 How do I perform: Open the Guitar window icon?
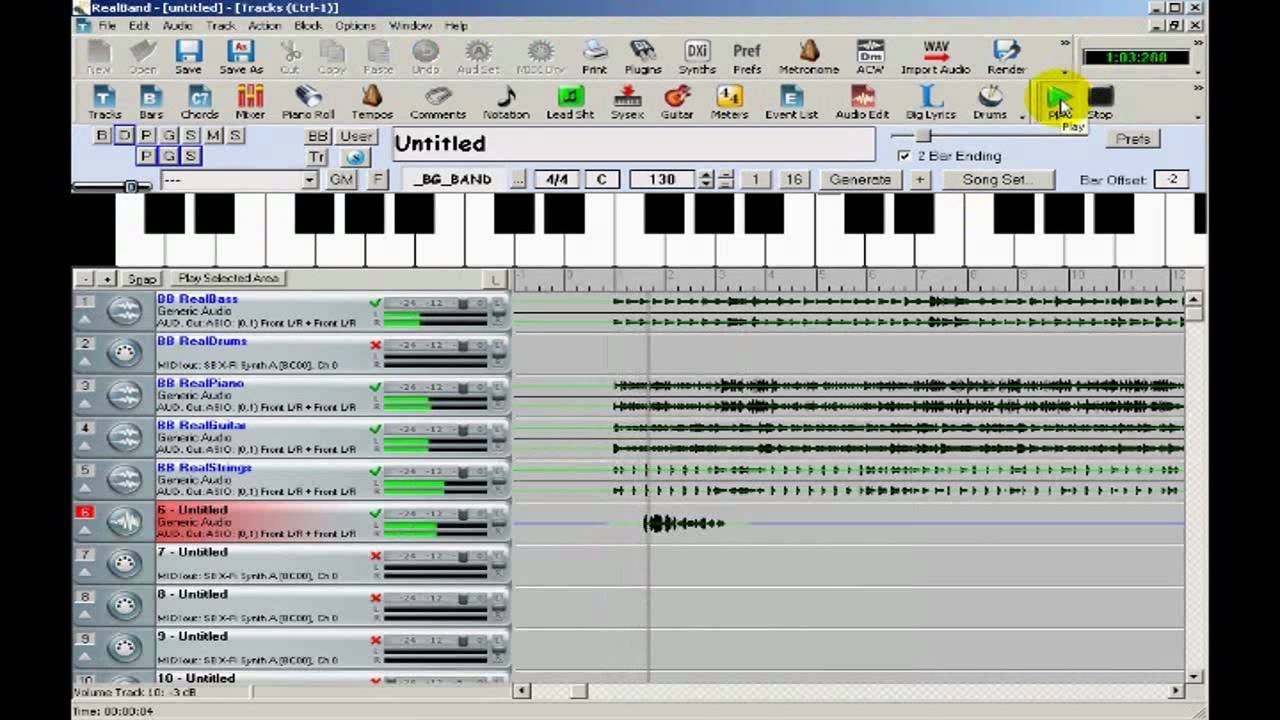[x=677, y=101]
